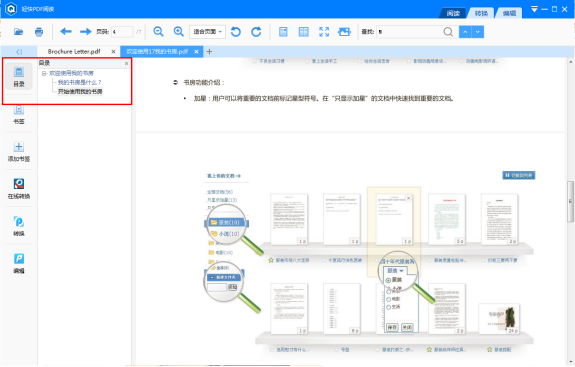575x367 pixels.
Task: Select outline entry 欢迎使用我的书房
Action: tap(71, 73)
